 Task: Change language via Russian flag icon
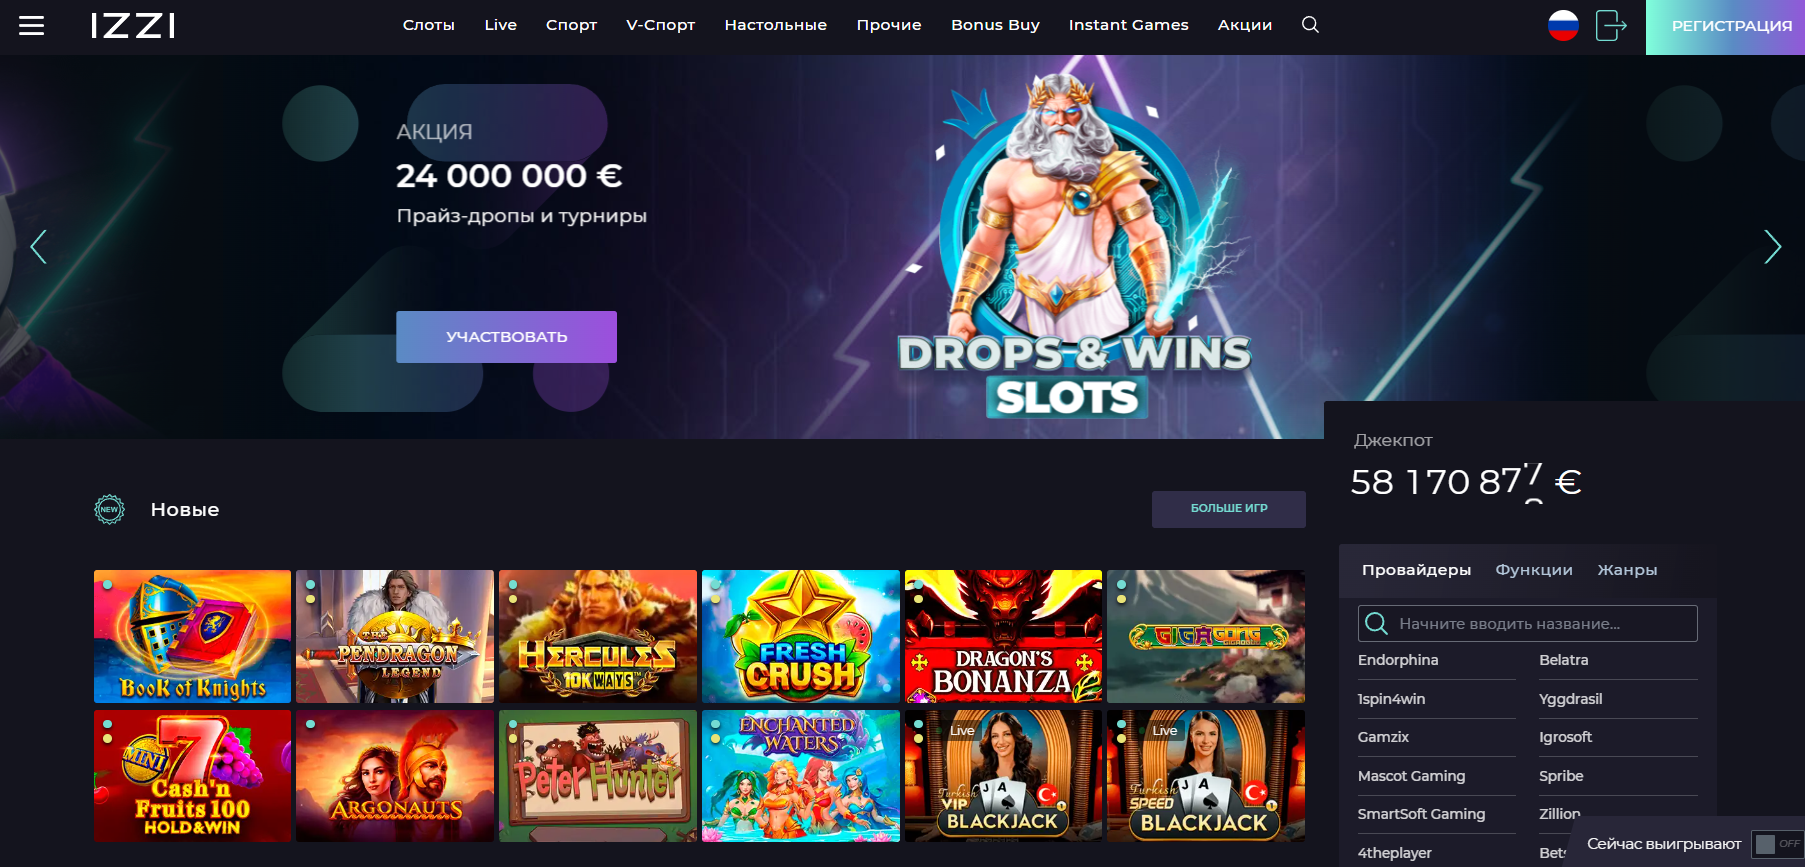click(x=1563, y=25)
